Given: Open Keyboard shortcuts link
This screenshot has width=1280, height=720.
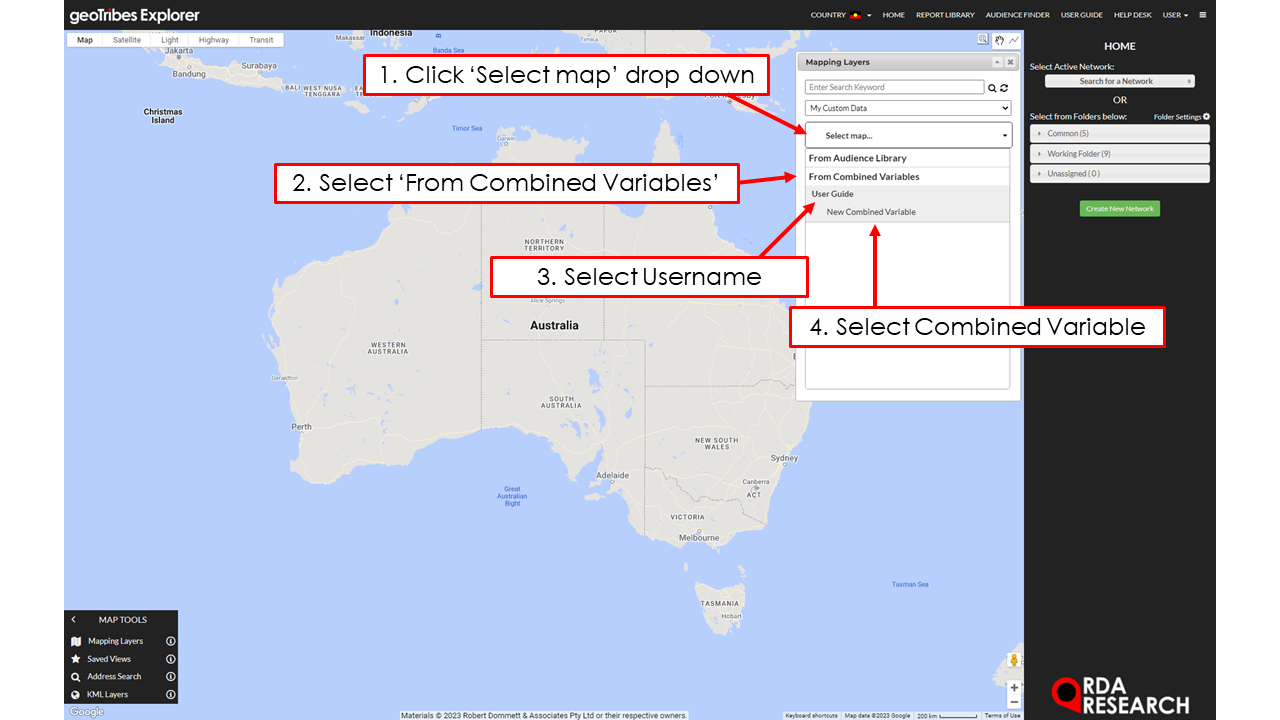Looking at the screenshot, I should [811, 716].
